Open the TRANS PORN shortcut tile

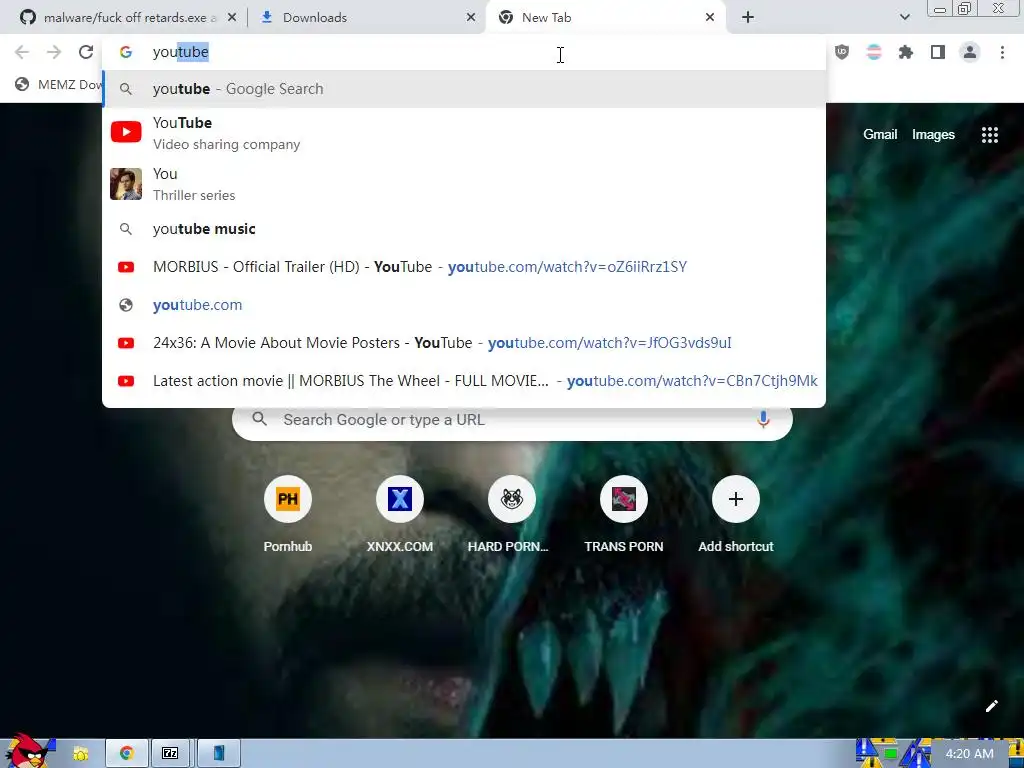tap(624, 516)
